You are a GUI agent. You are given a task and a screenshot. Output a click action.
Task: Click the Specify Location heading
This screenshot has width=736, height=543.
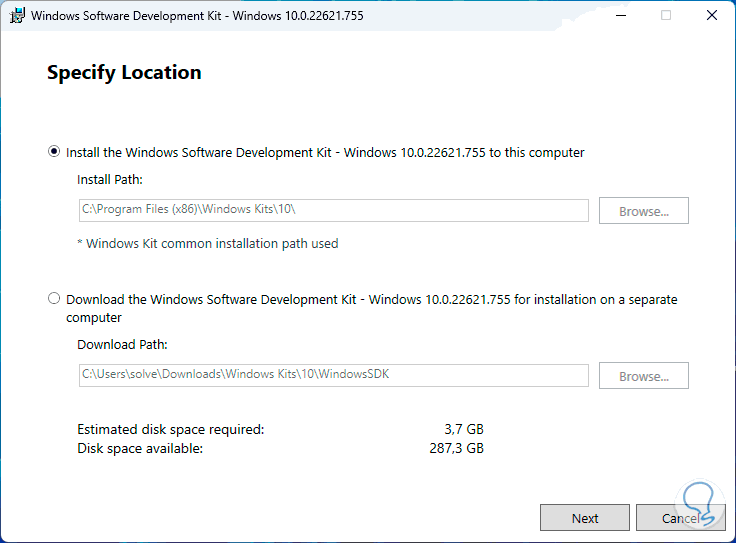124,73
